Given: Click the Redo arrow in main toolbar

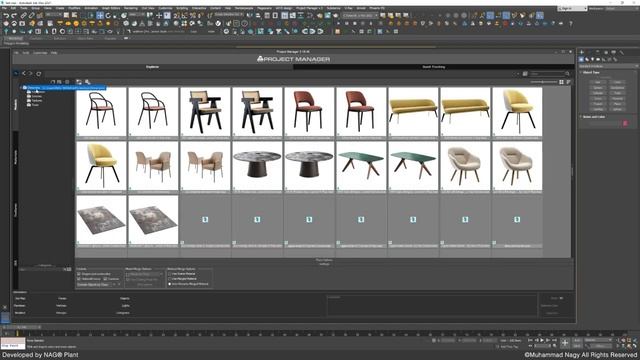Looking at the screenshot, I should 13,16.
